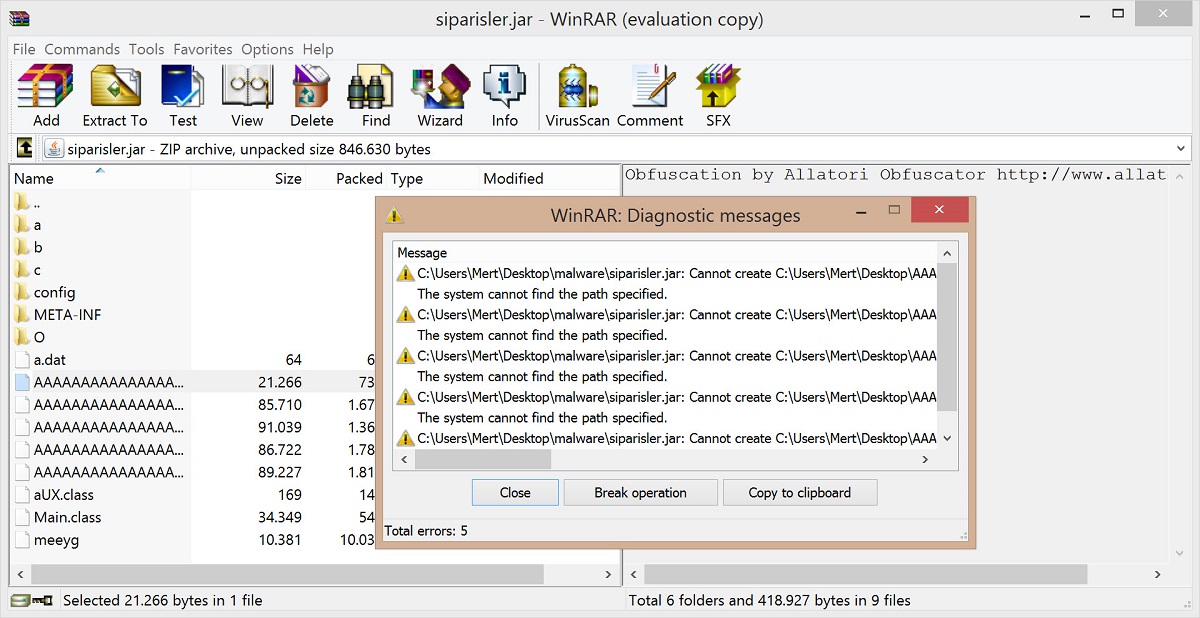Screen dimensions: 1200x618
Task: Select the folder named b
Action: pos(37,247)
